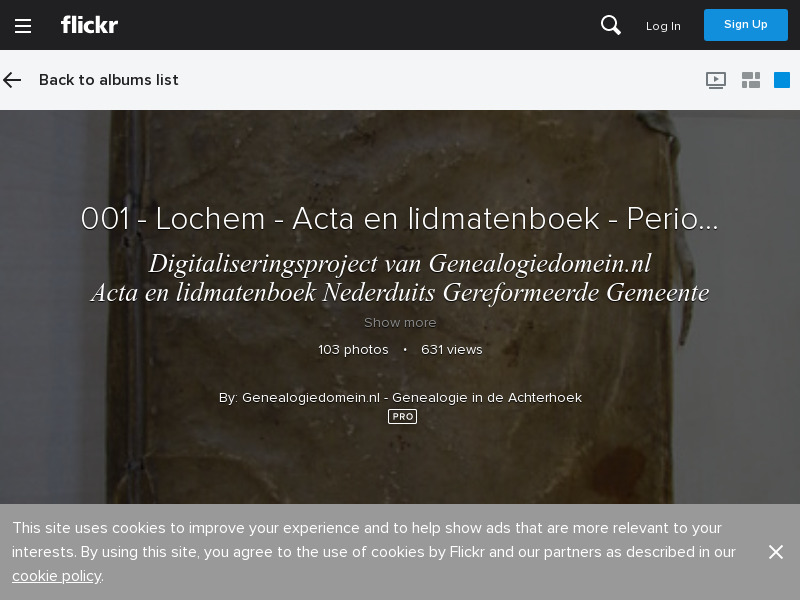Click the flickr logo to go home
800x600 pixels.
pos(89,25)
